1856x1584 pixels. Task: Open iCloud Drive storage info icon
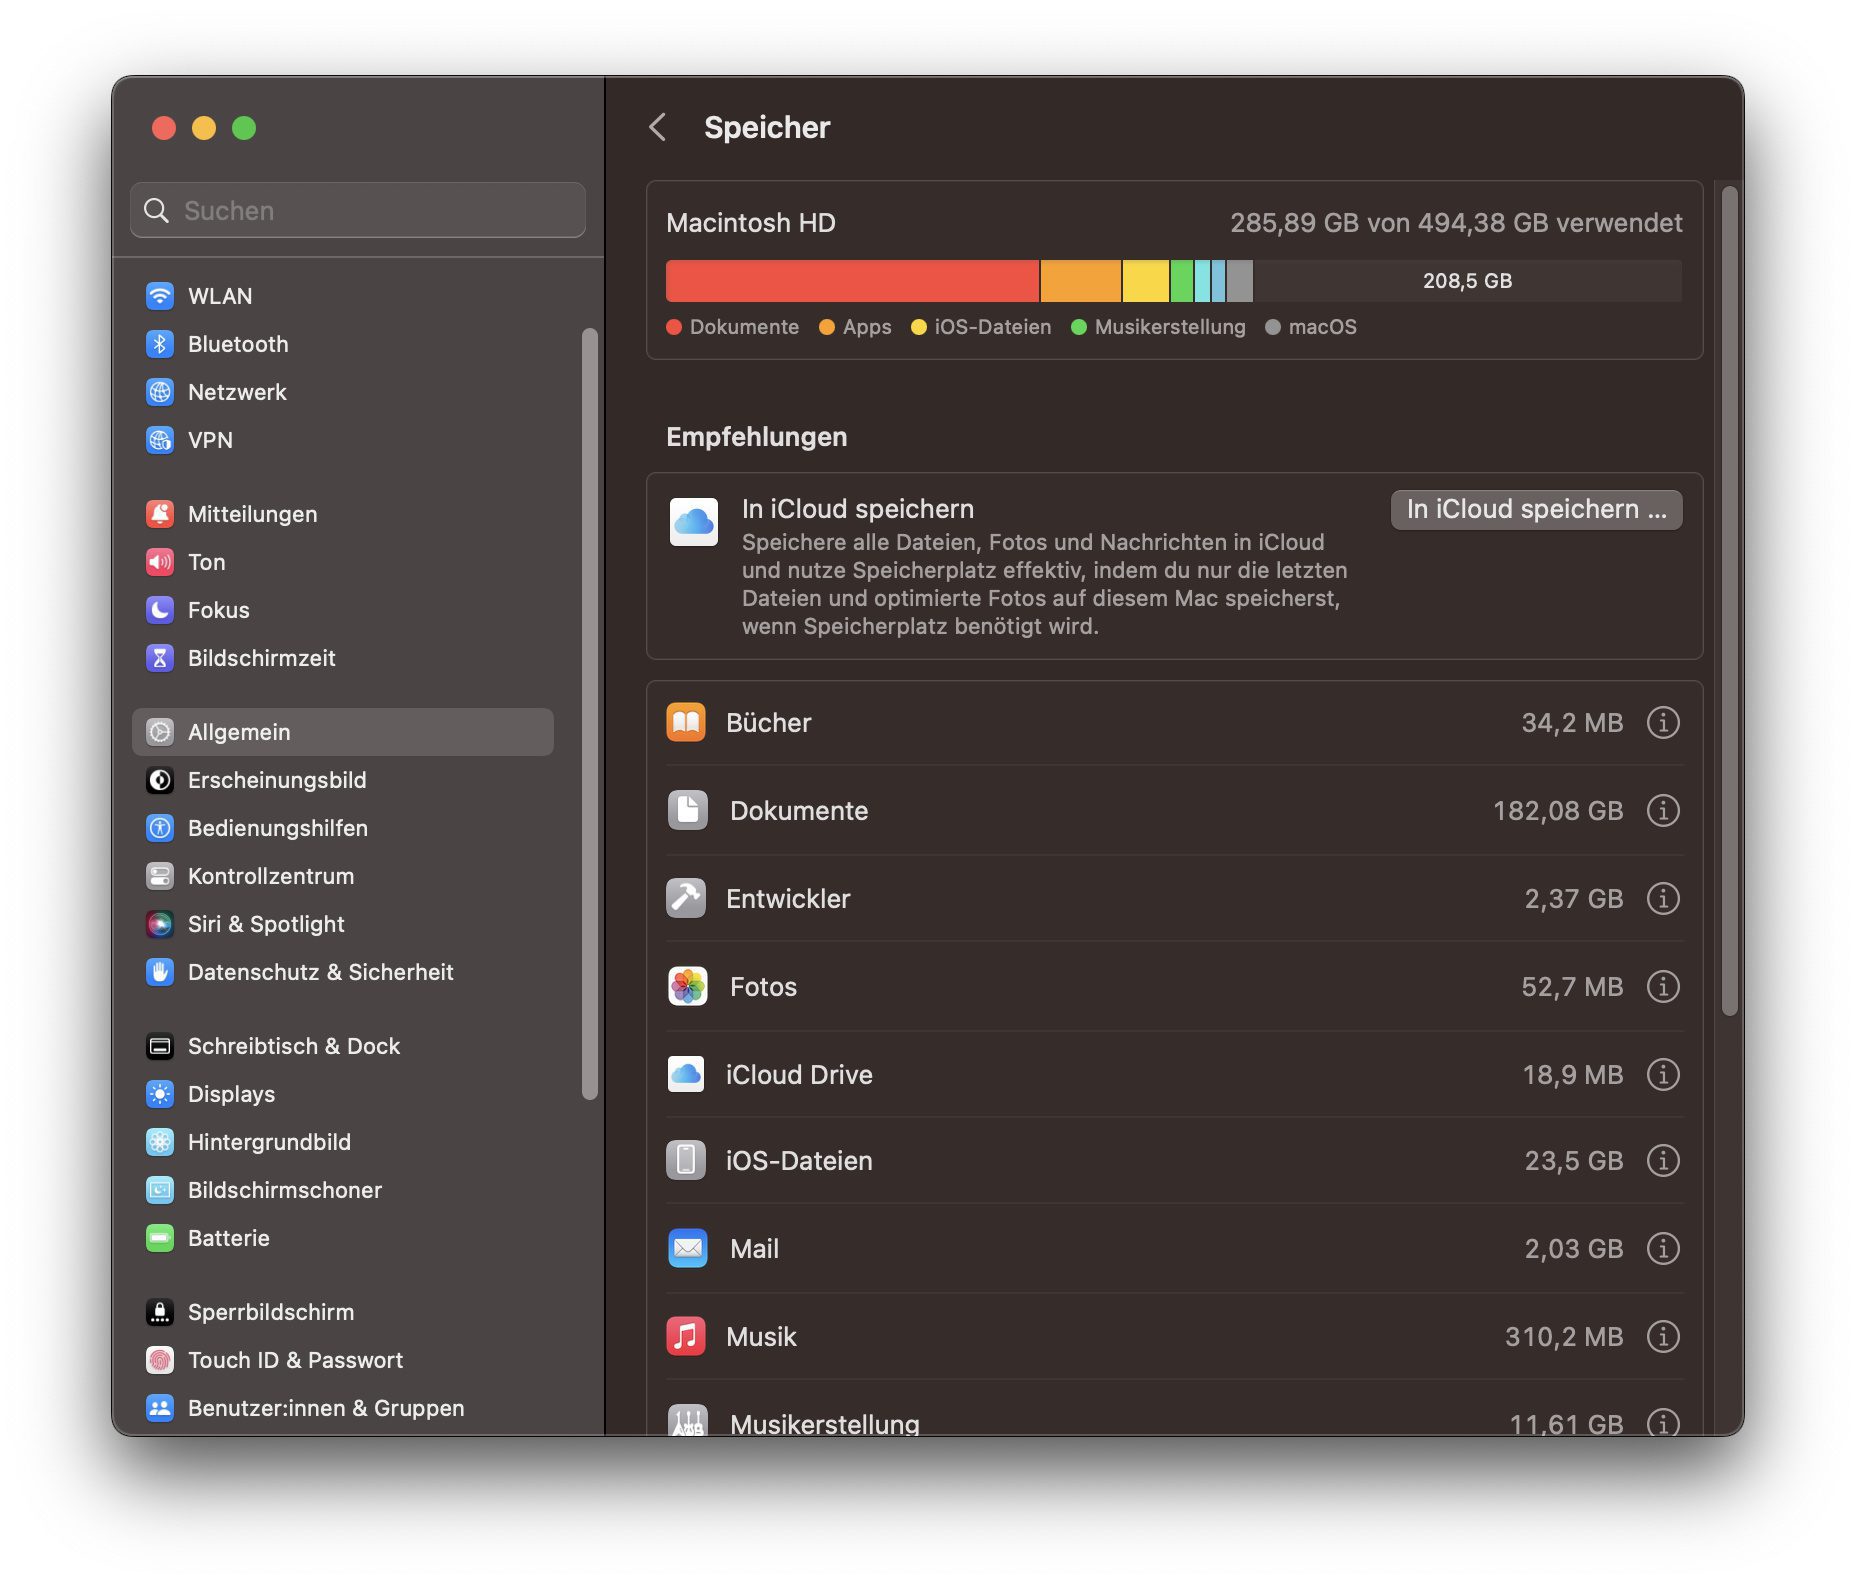point(1662,1074)
